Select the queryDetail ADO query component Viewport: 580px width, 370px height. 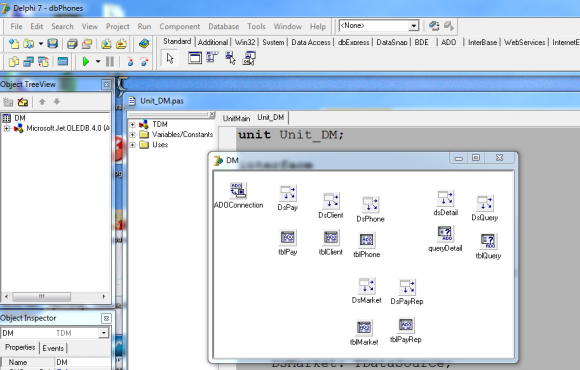pyautogui.click(x=445, y=233)
